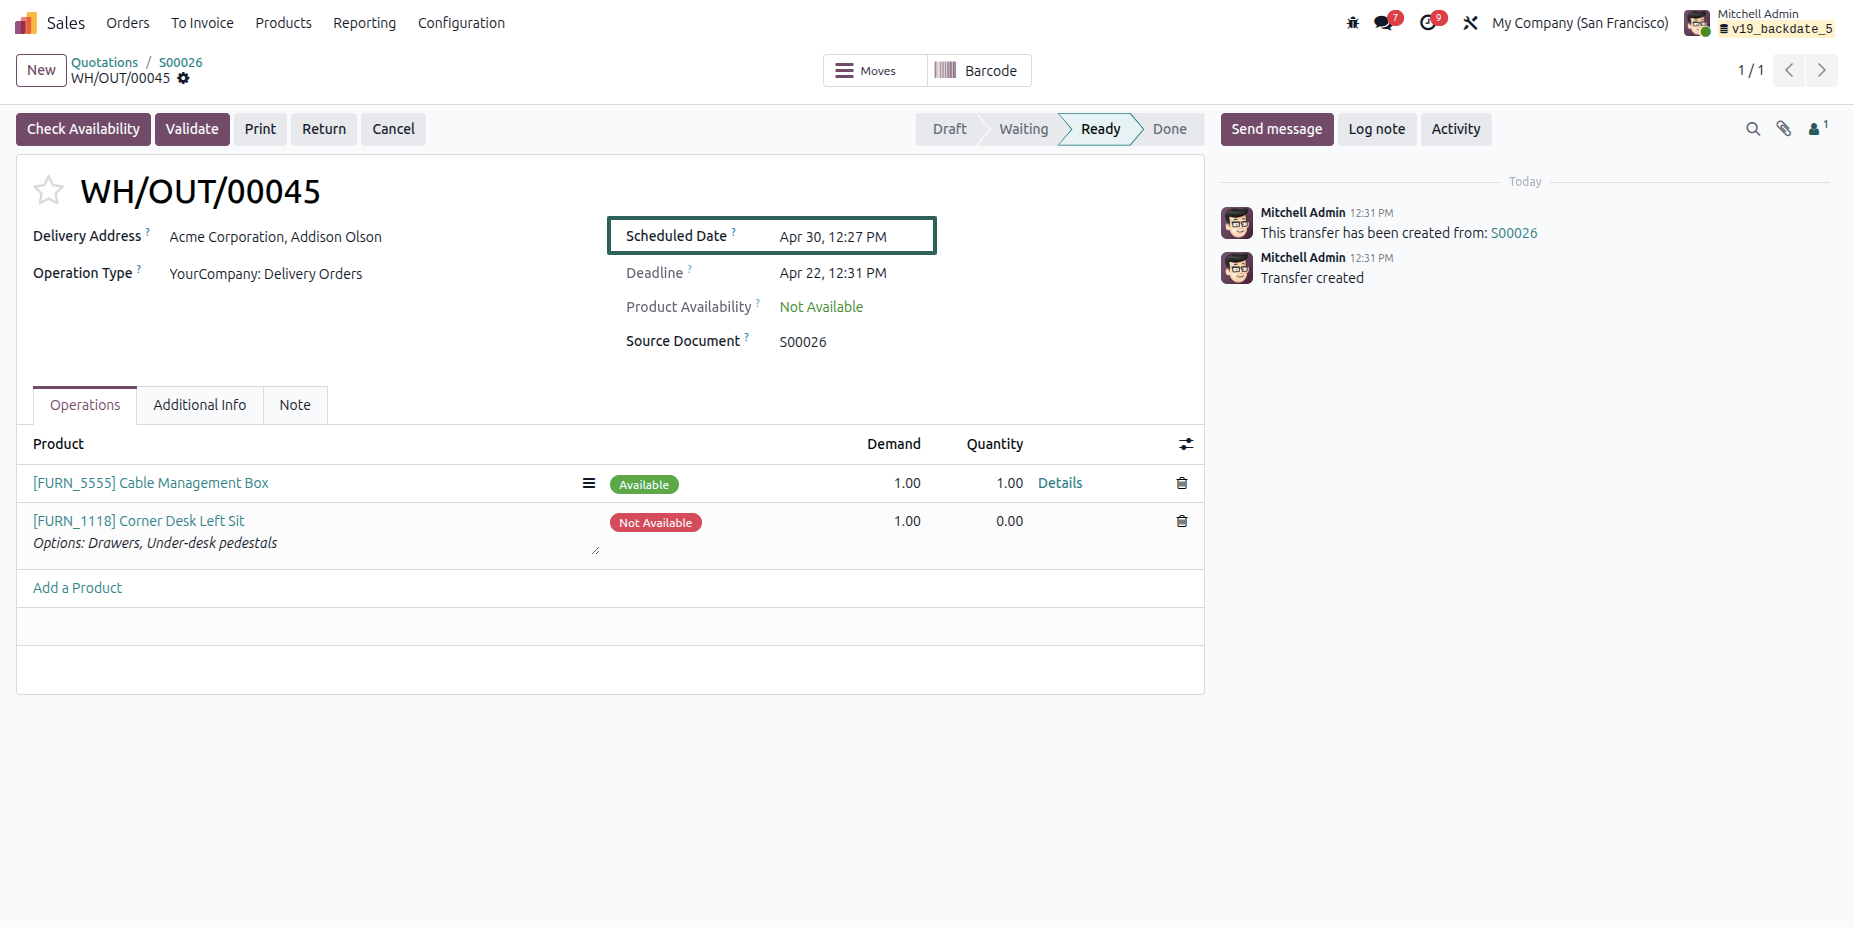The image size is (1854, 927).
Task: Open the Studio tools wrench icon
Action: 1470,23
